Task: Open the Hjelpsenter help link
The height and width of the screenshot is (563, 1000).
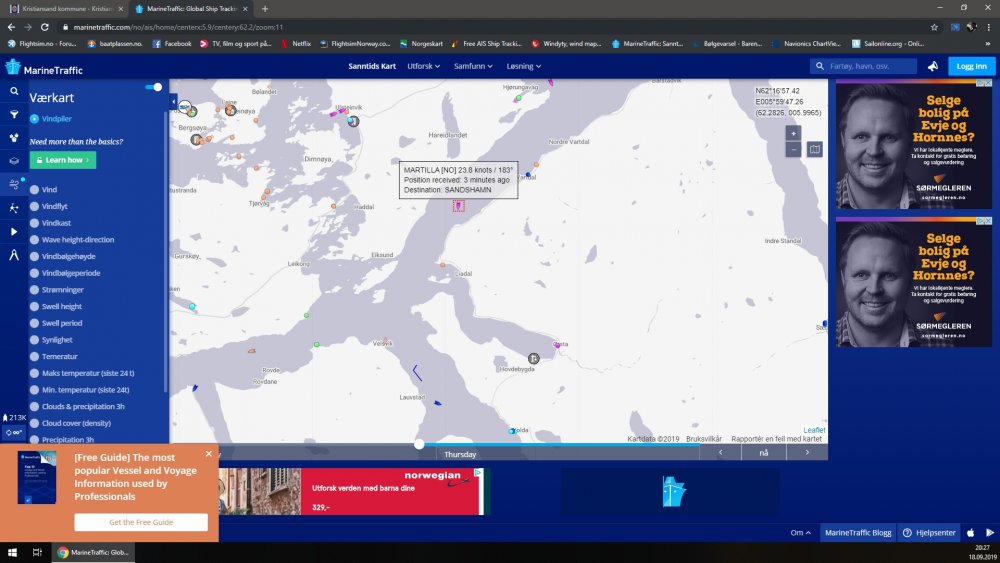Action: point(929,532)
